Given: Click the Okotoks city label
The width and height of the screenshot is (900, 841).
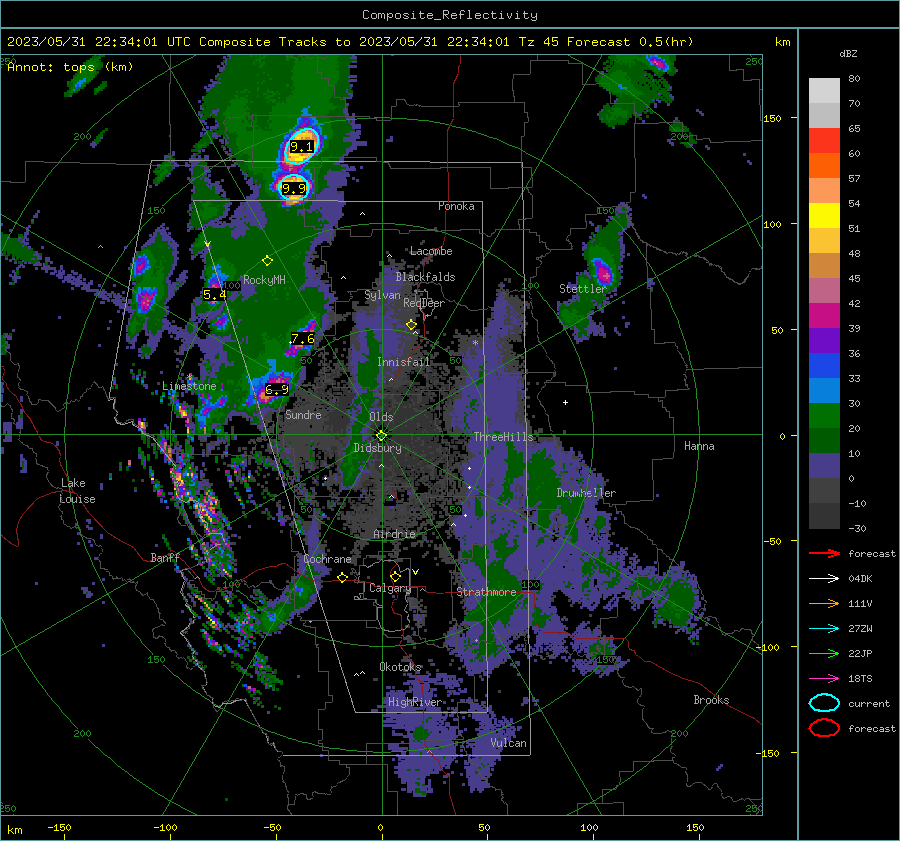Looking at the screenshot, I should 400,667.
